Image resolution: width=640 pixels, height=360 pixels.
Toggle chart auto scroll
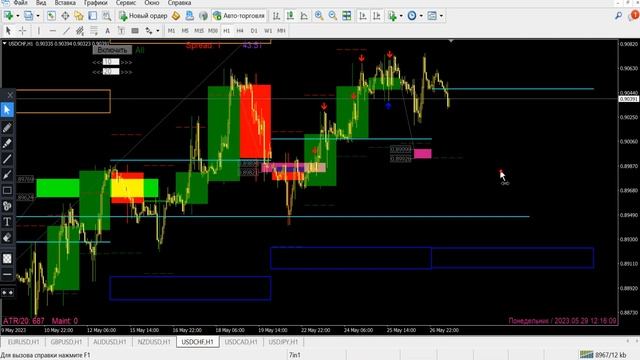pos(362,16)
